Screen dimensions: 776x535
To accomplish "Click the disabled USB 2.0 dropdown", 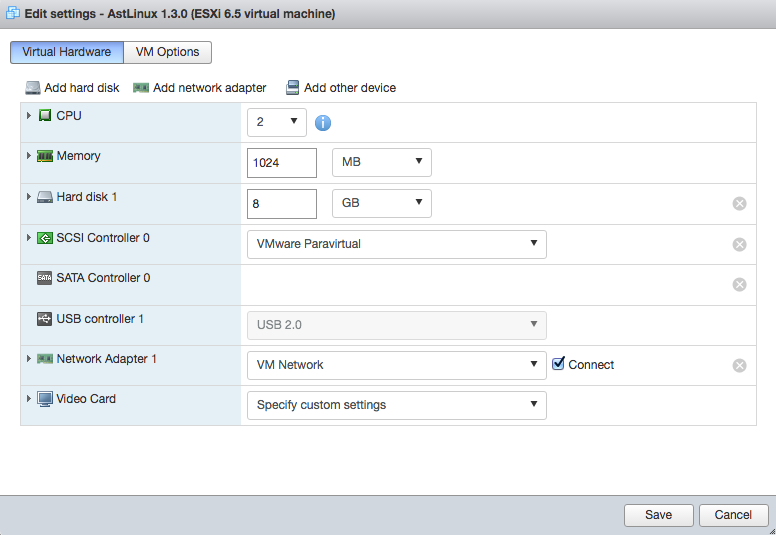I will [397, 325].
